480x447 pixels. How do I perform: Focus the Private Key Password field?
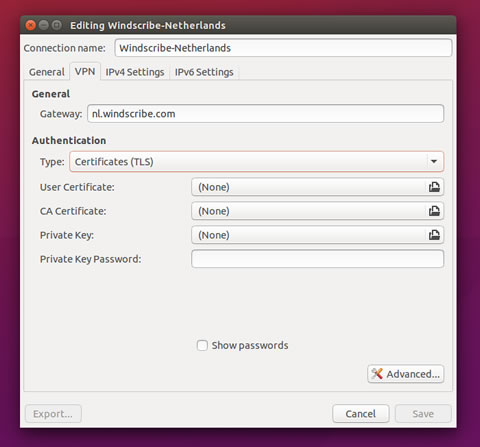point(317,259)
